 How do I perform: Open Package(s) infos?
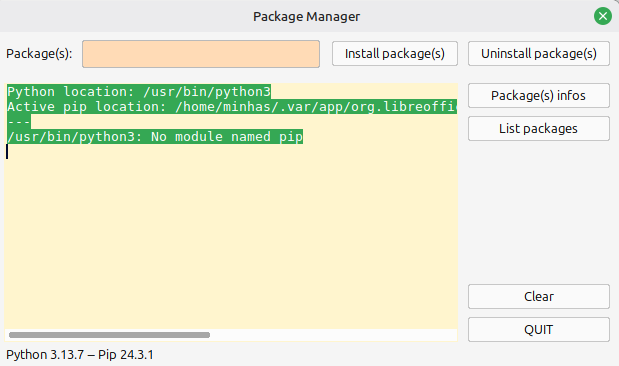click(x=539, y=96)
